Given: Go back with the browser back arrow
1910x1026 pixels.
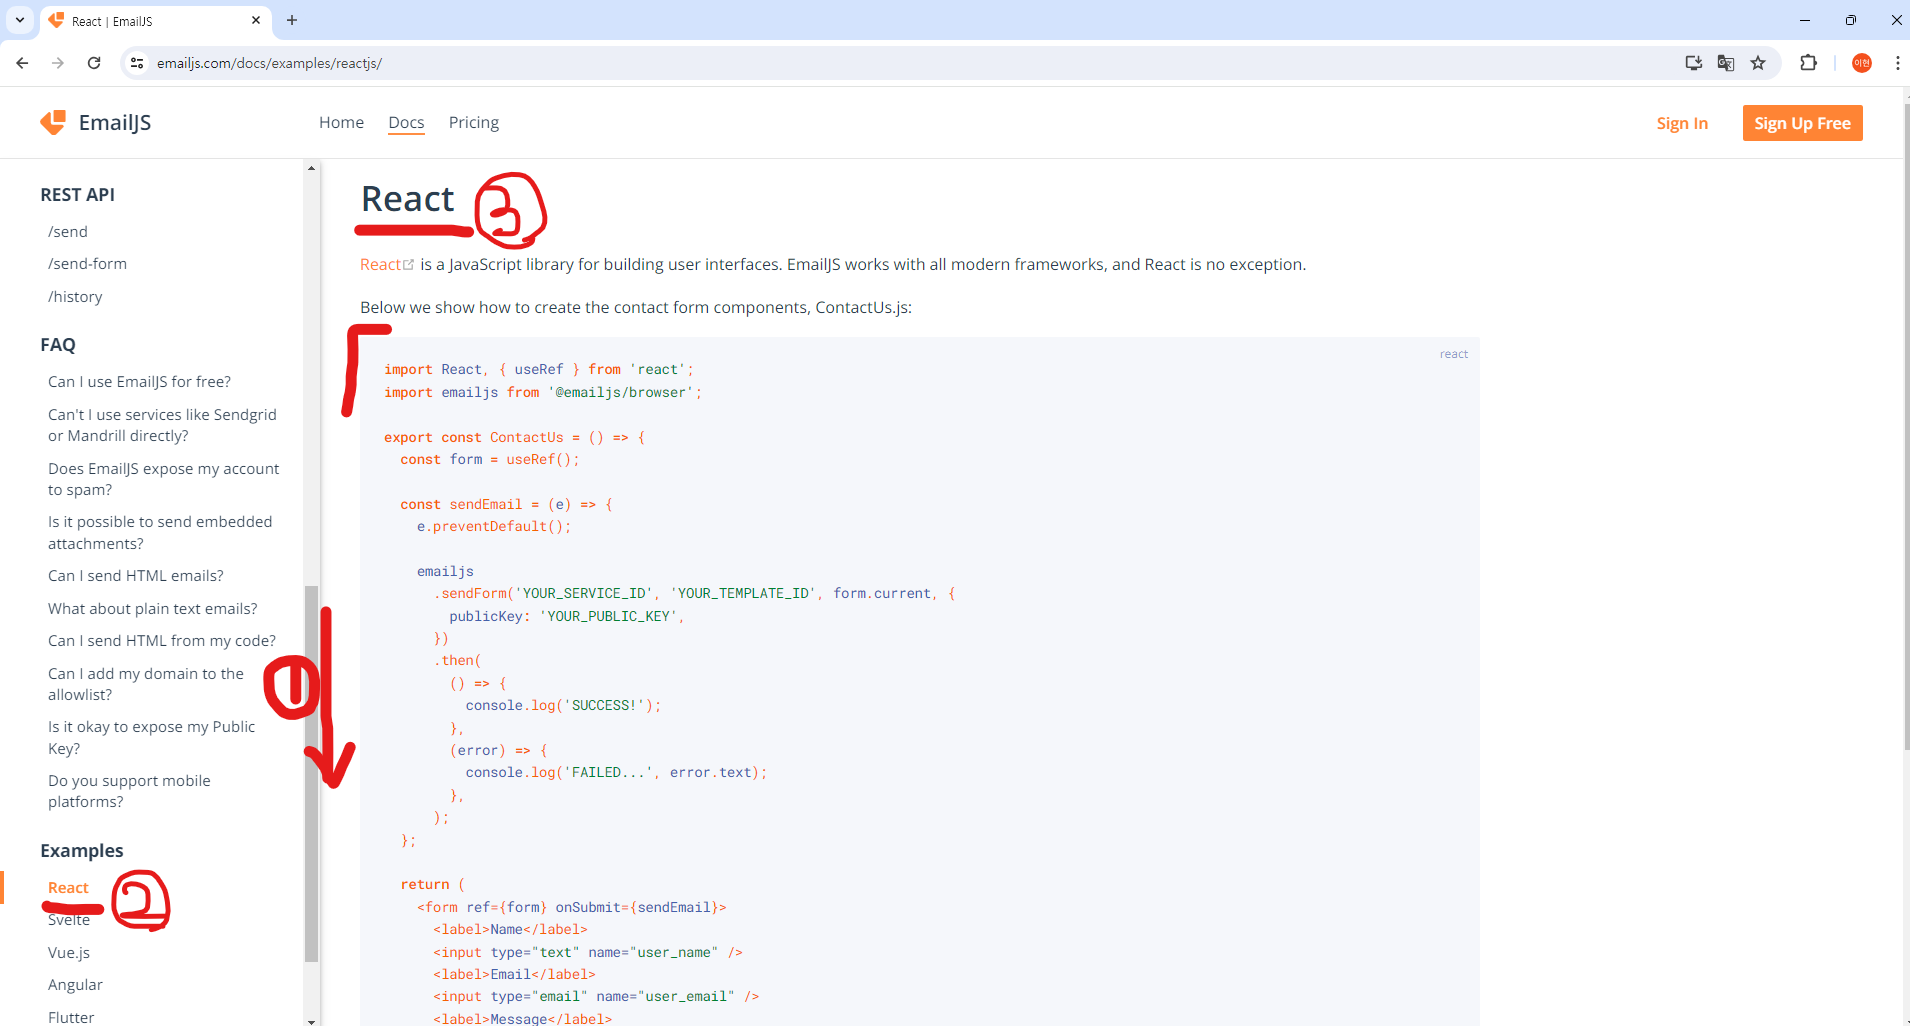Looking at the screenshot, I should (22, 63).
